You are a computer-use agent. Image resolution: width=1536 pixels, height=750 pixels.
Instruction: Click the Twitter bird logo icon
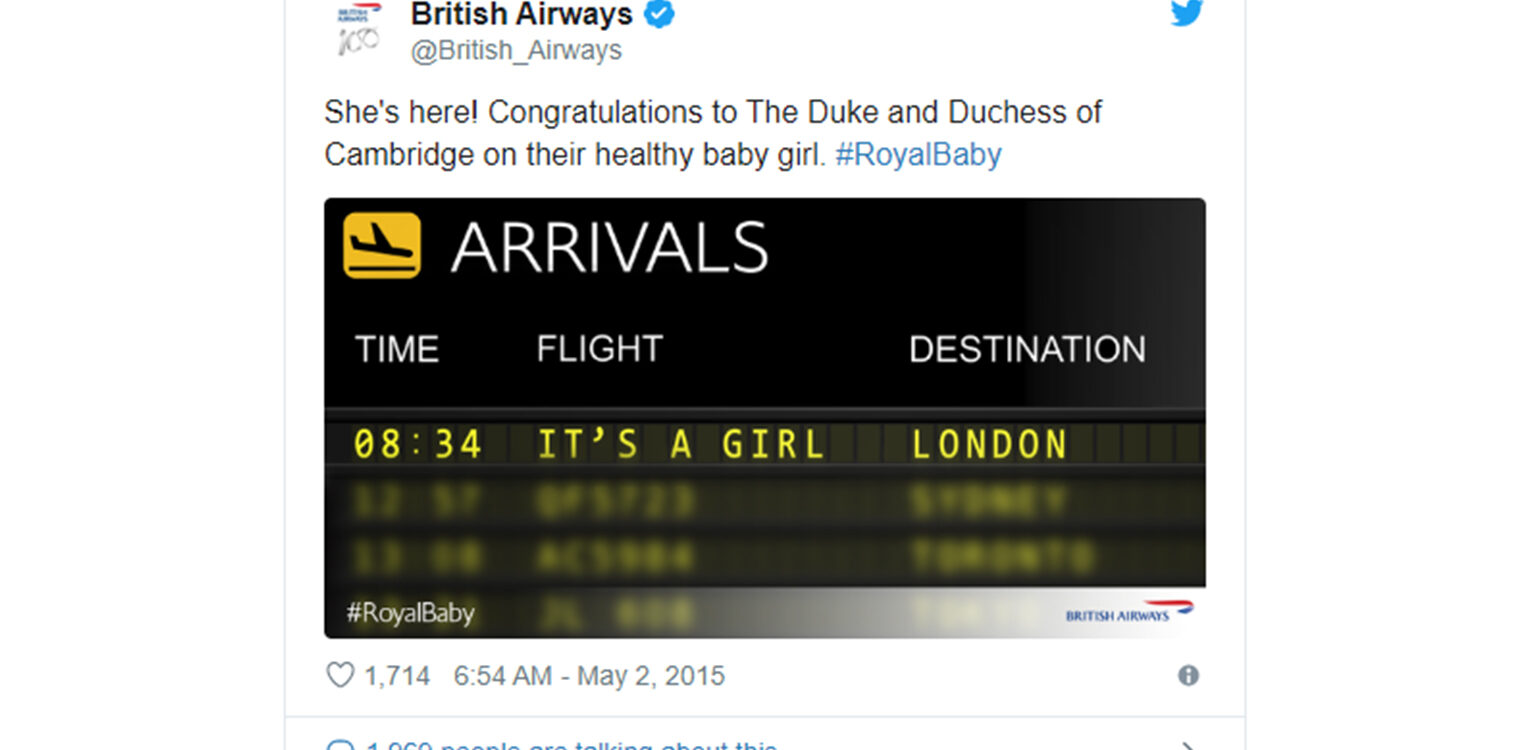[x=1186, y=12]
